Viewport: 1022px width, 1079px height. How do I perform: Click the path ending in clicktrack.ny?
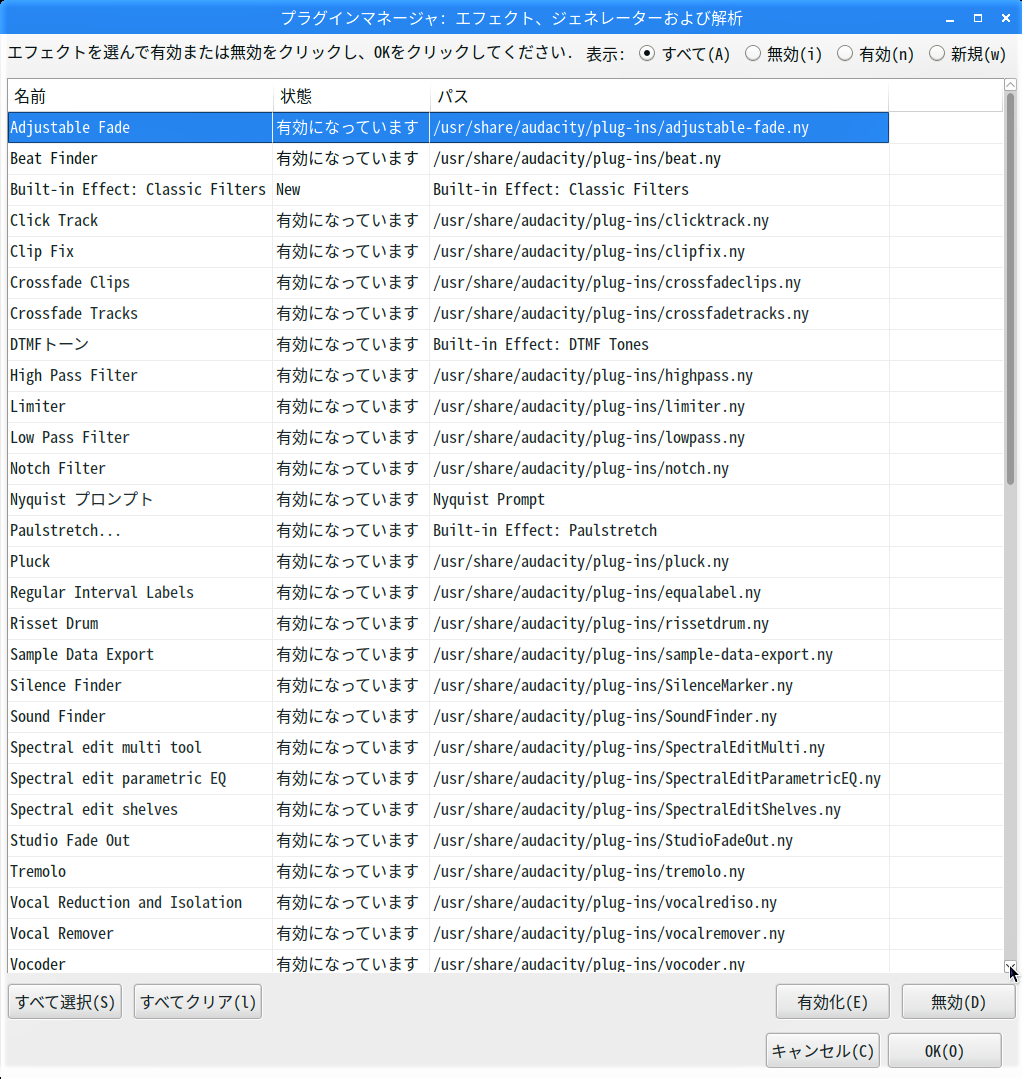coord(601,220)
